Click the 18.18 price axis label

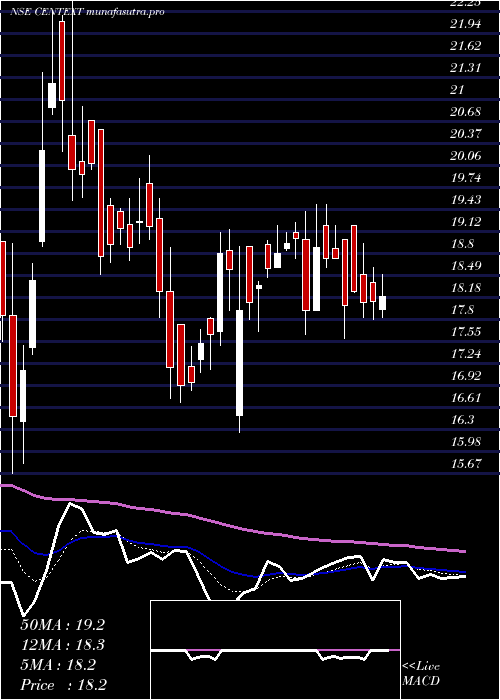pyautogui.click(x=466, y=288)
